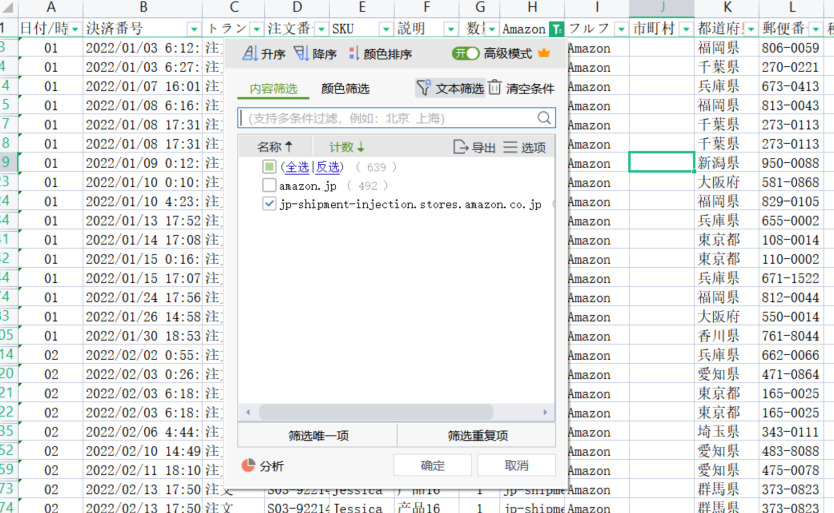This screenshot has height=513, width=834.
Task: Select column K header
Action: [x=727, y=7]
